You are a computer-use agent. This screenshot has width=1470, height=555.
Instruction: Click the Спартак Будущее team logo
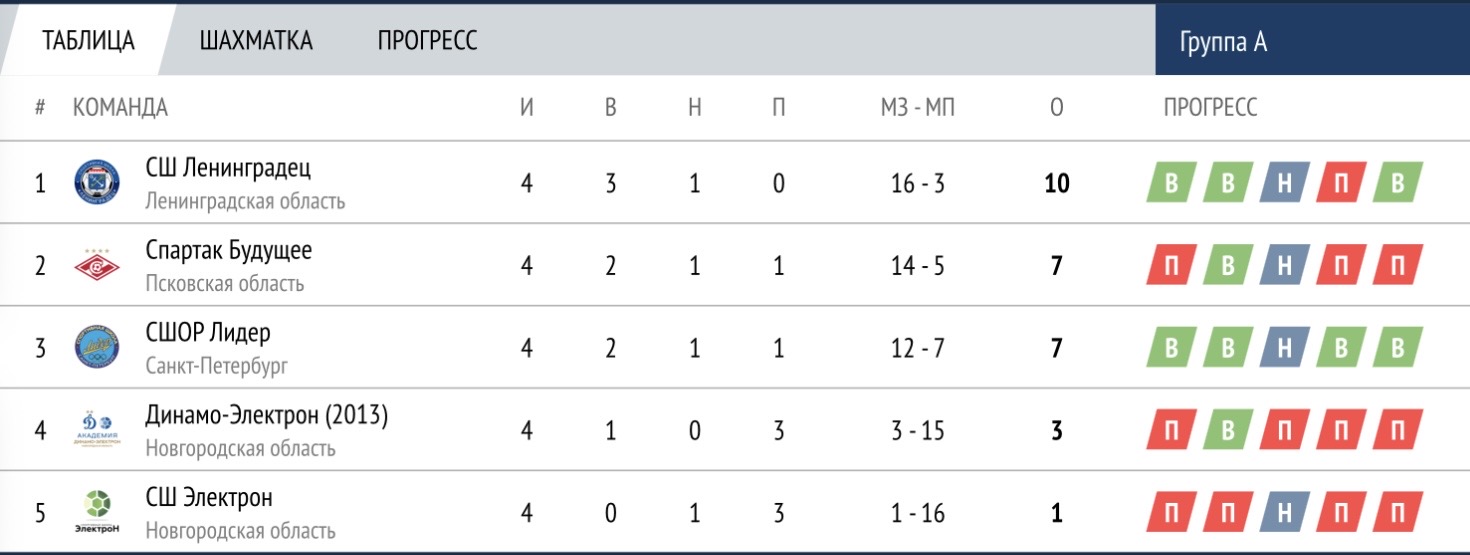[x=97, y=266]
